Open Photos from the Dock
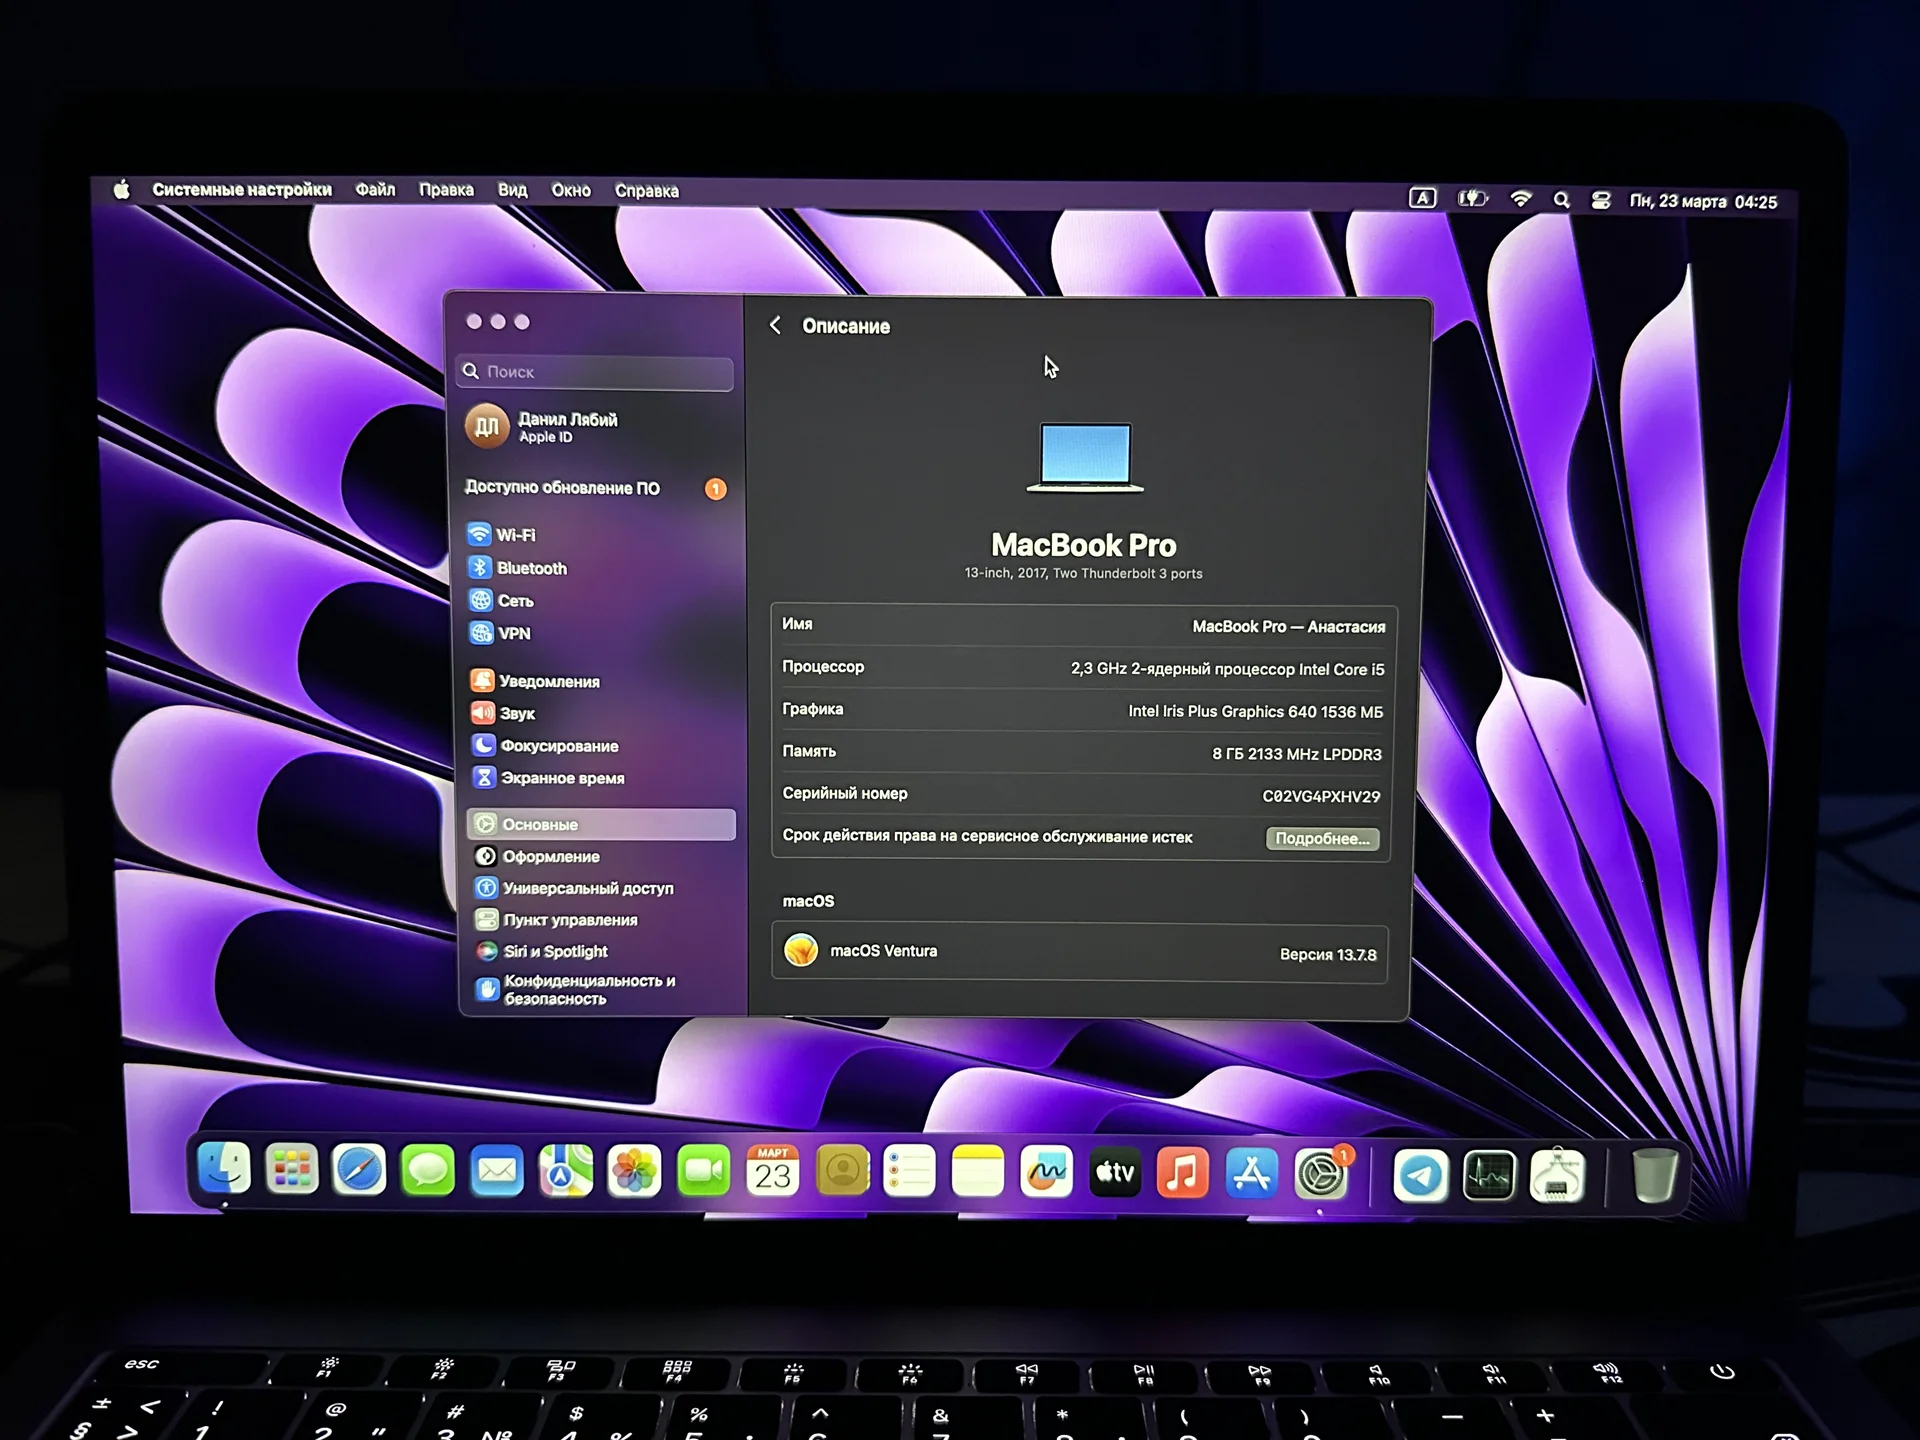 (x=635, y=1171)
